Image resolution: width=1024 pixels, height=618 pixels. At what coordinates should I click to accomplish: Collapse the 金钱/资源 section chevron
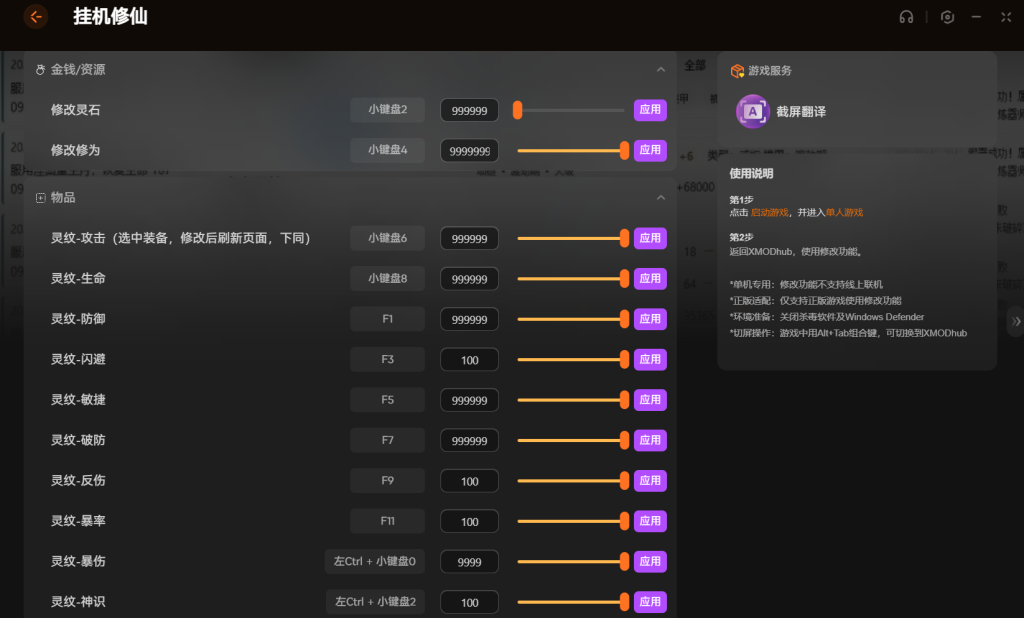660,70
